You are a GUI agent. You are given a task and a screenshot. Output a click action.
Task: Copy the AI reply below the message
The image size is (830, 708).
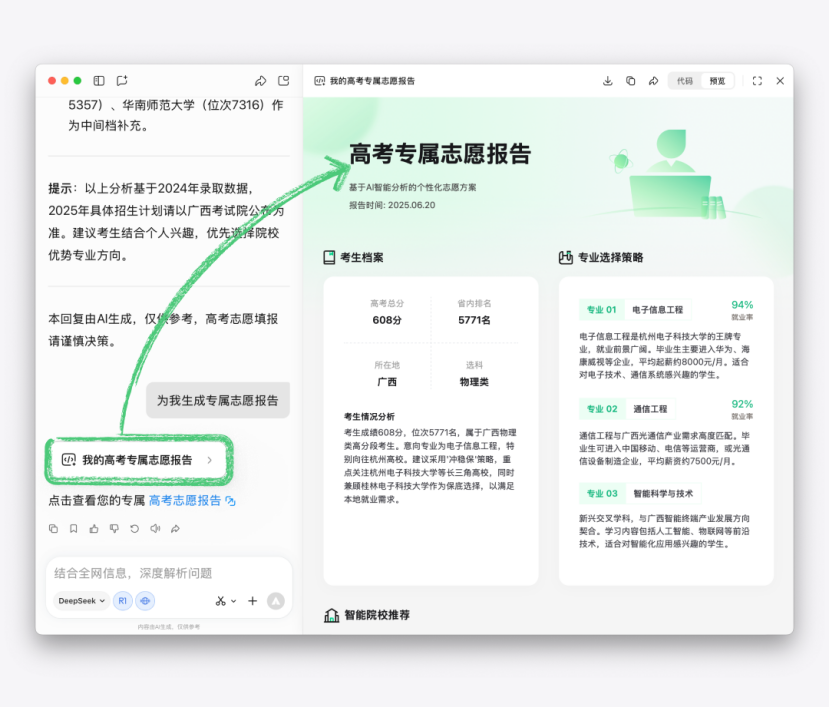pos(53,529)
